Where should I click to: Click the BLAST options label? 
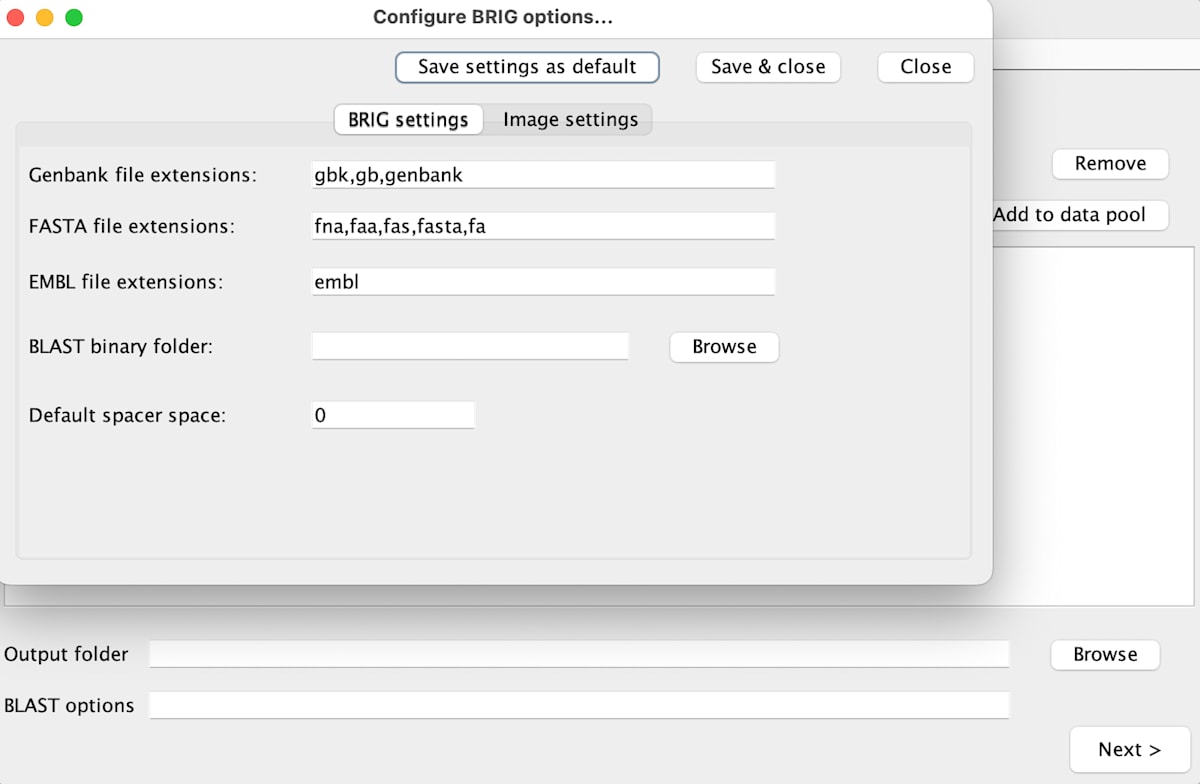[x=69, y=705]
